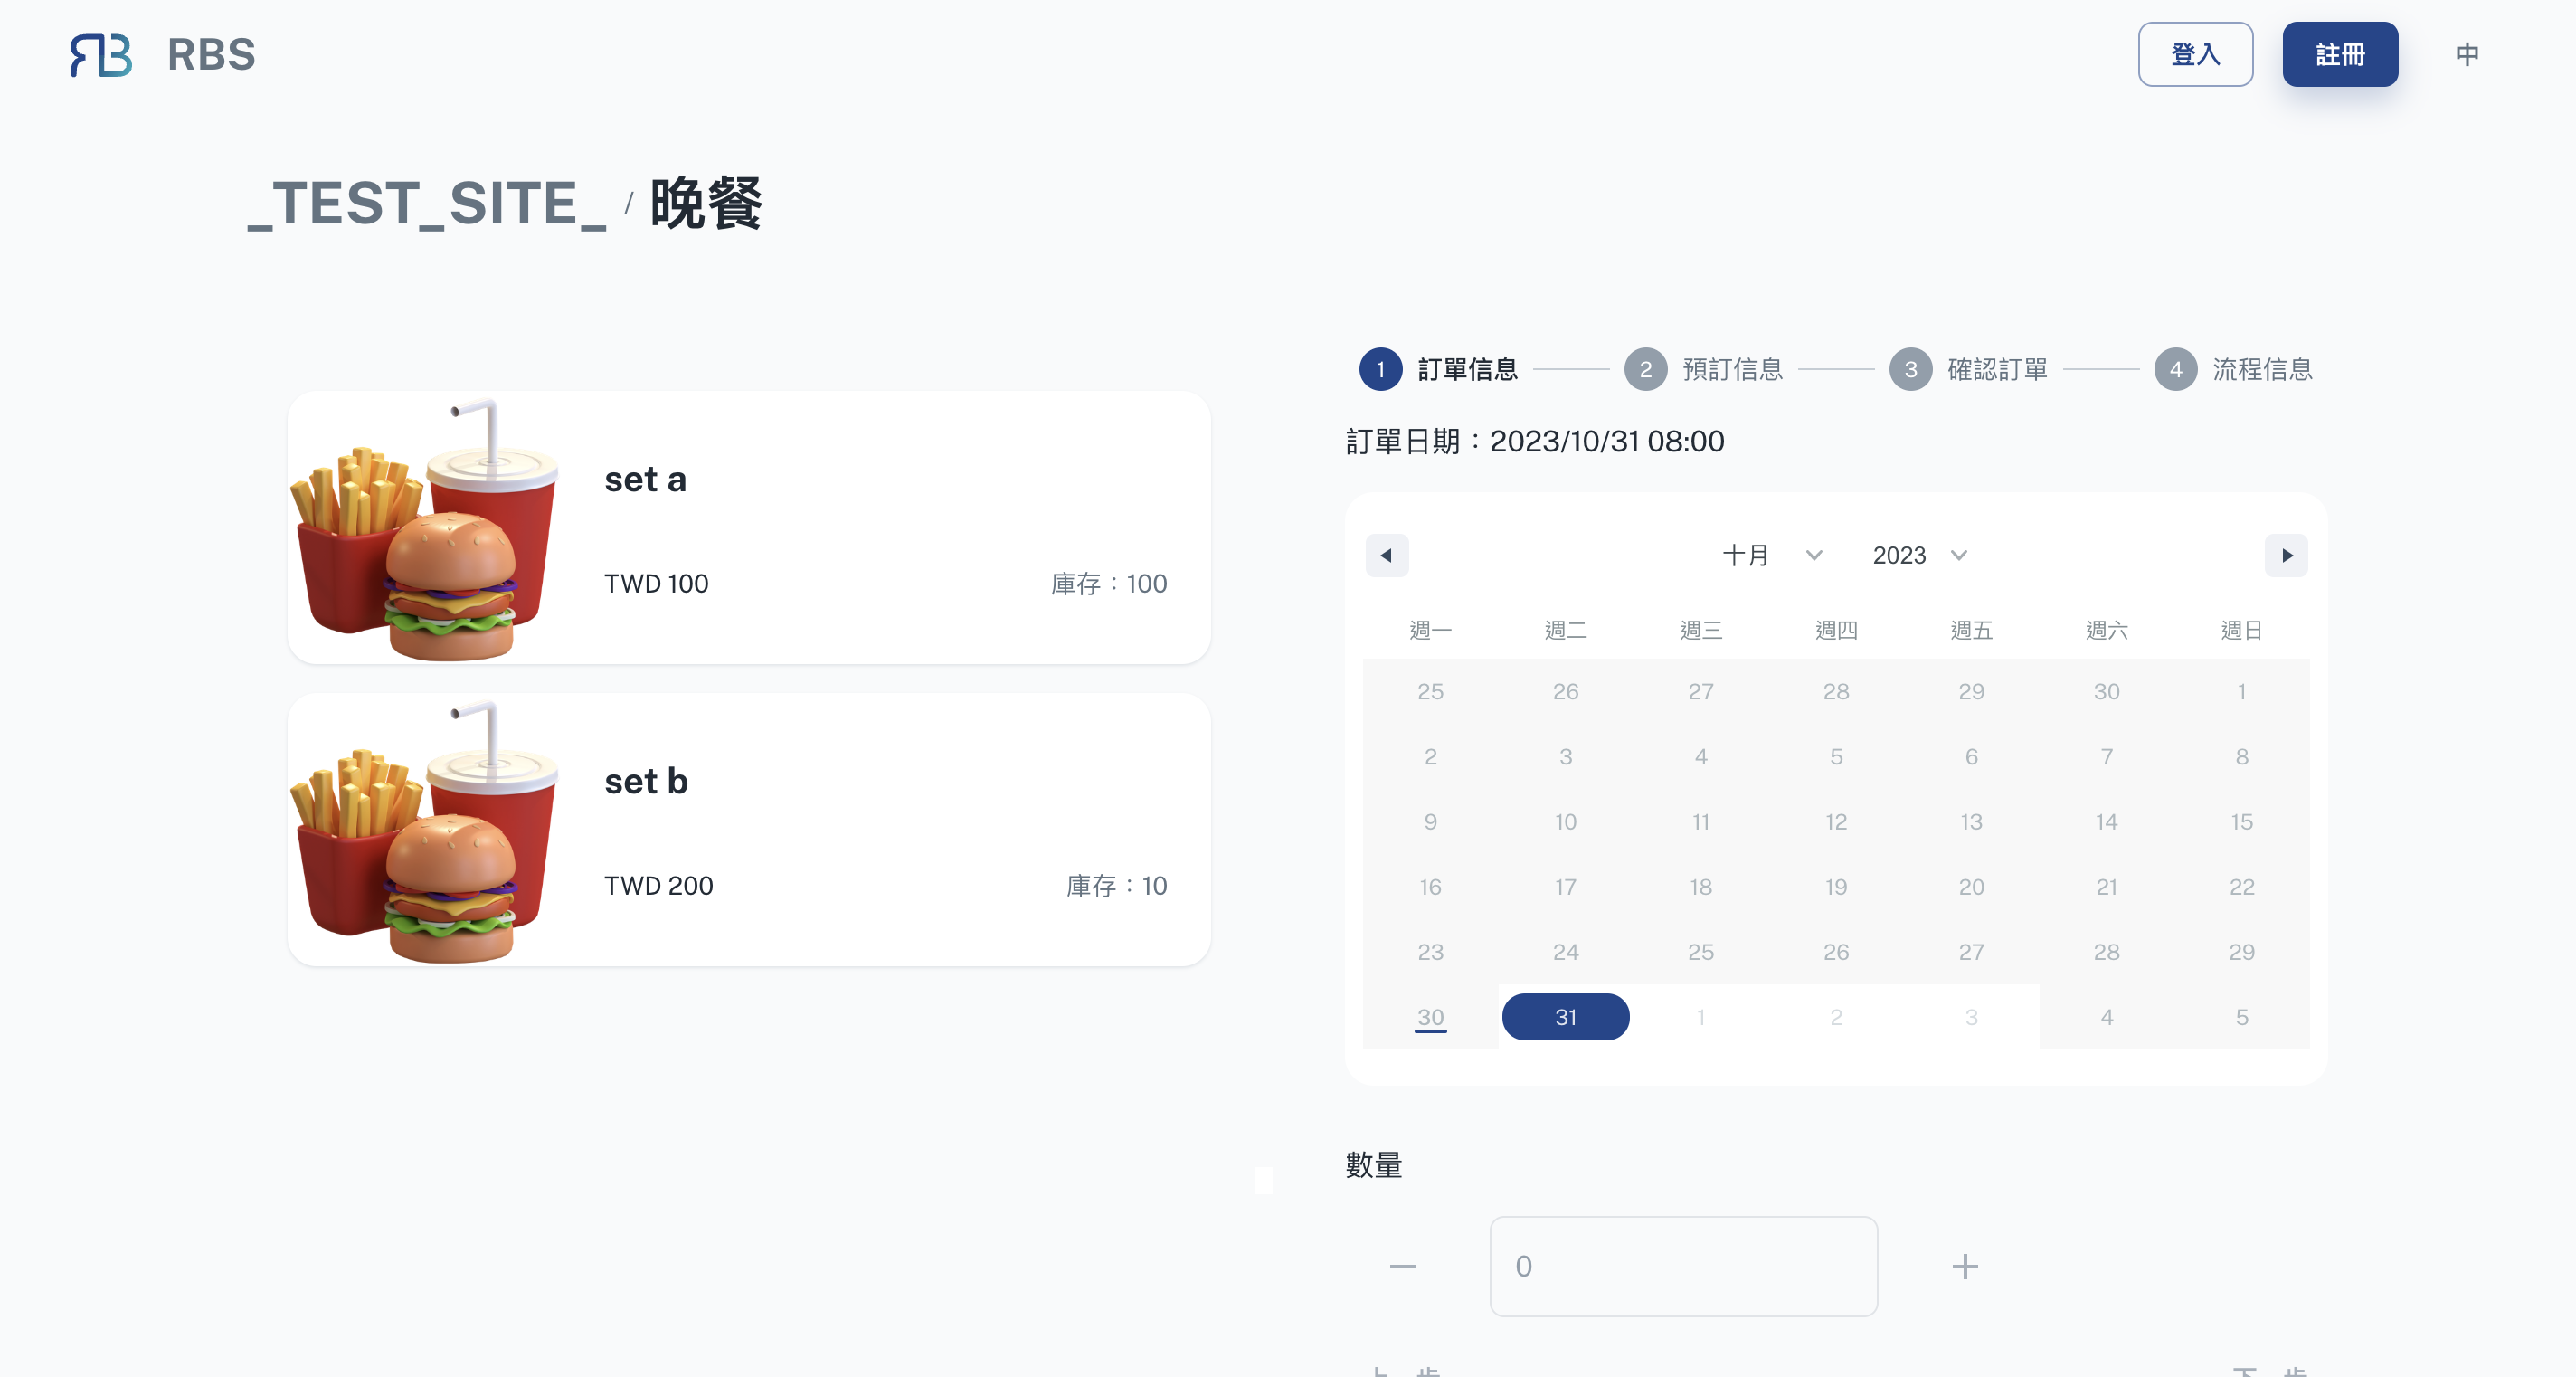Open the 中 language switcher
Image resolution: width=2576 pixels, height=1377 pixels.
[2466, 54]
